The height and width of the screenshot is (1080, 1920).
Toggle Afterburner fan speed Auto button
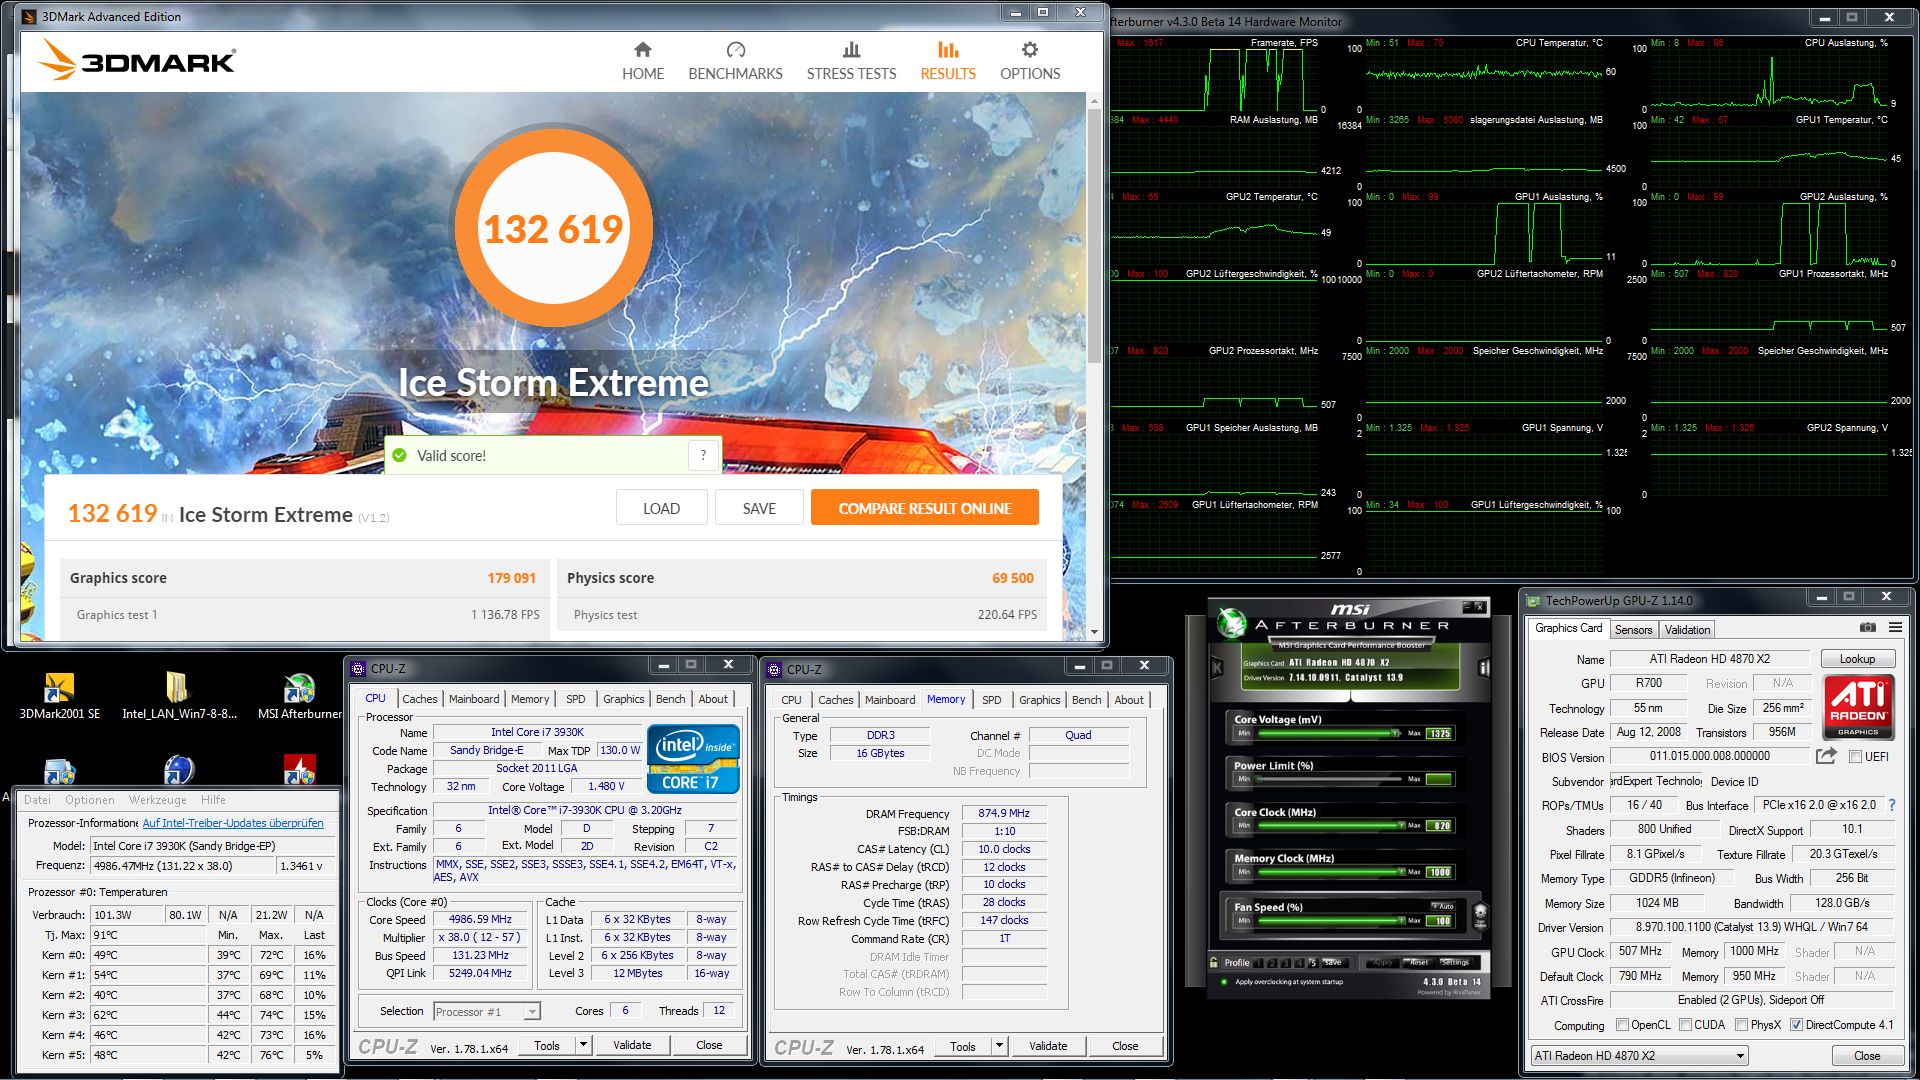coord(1442,906)
